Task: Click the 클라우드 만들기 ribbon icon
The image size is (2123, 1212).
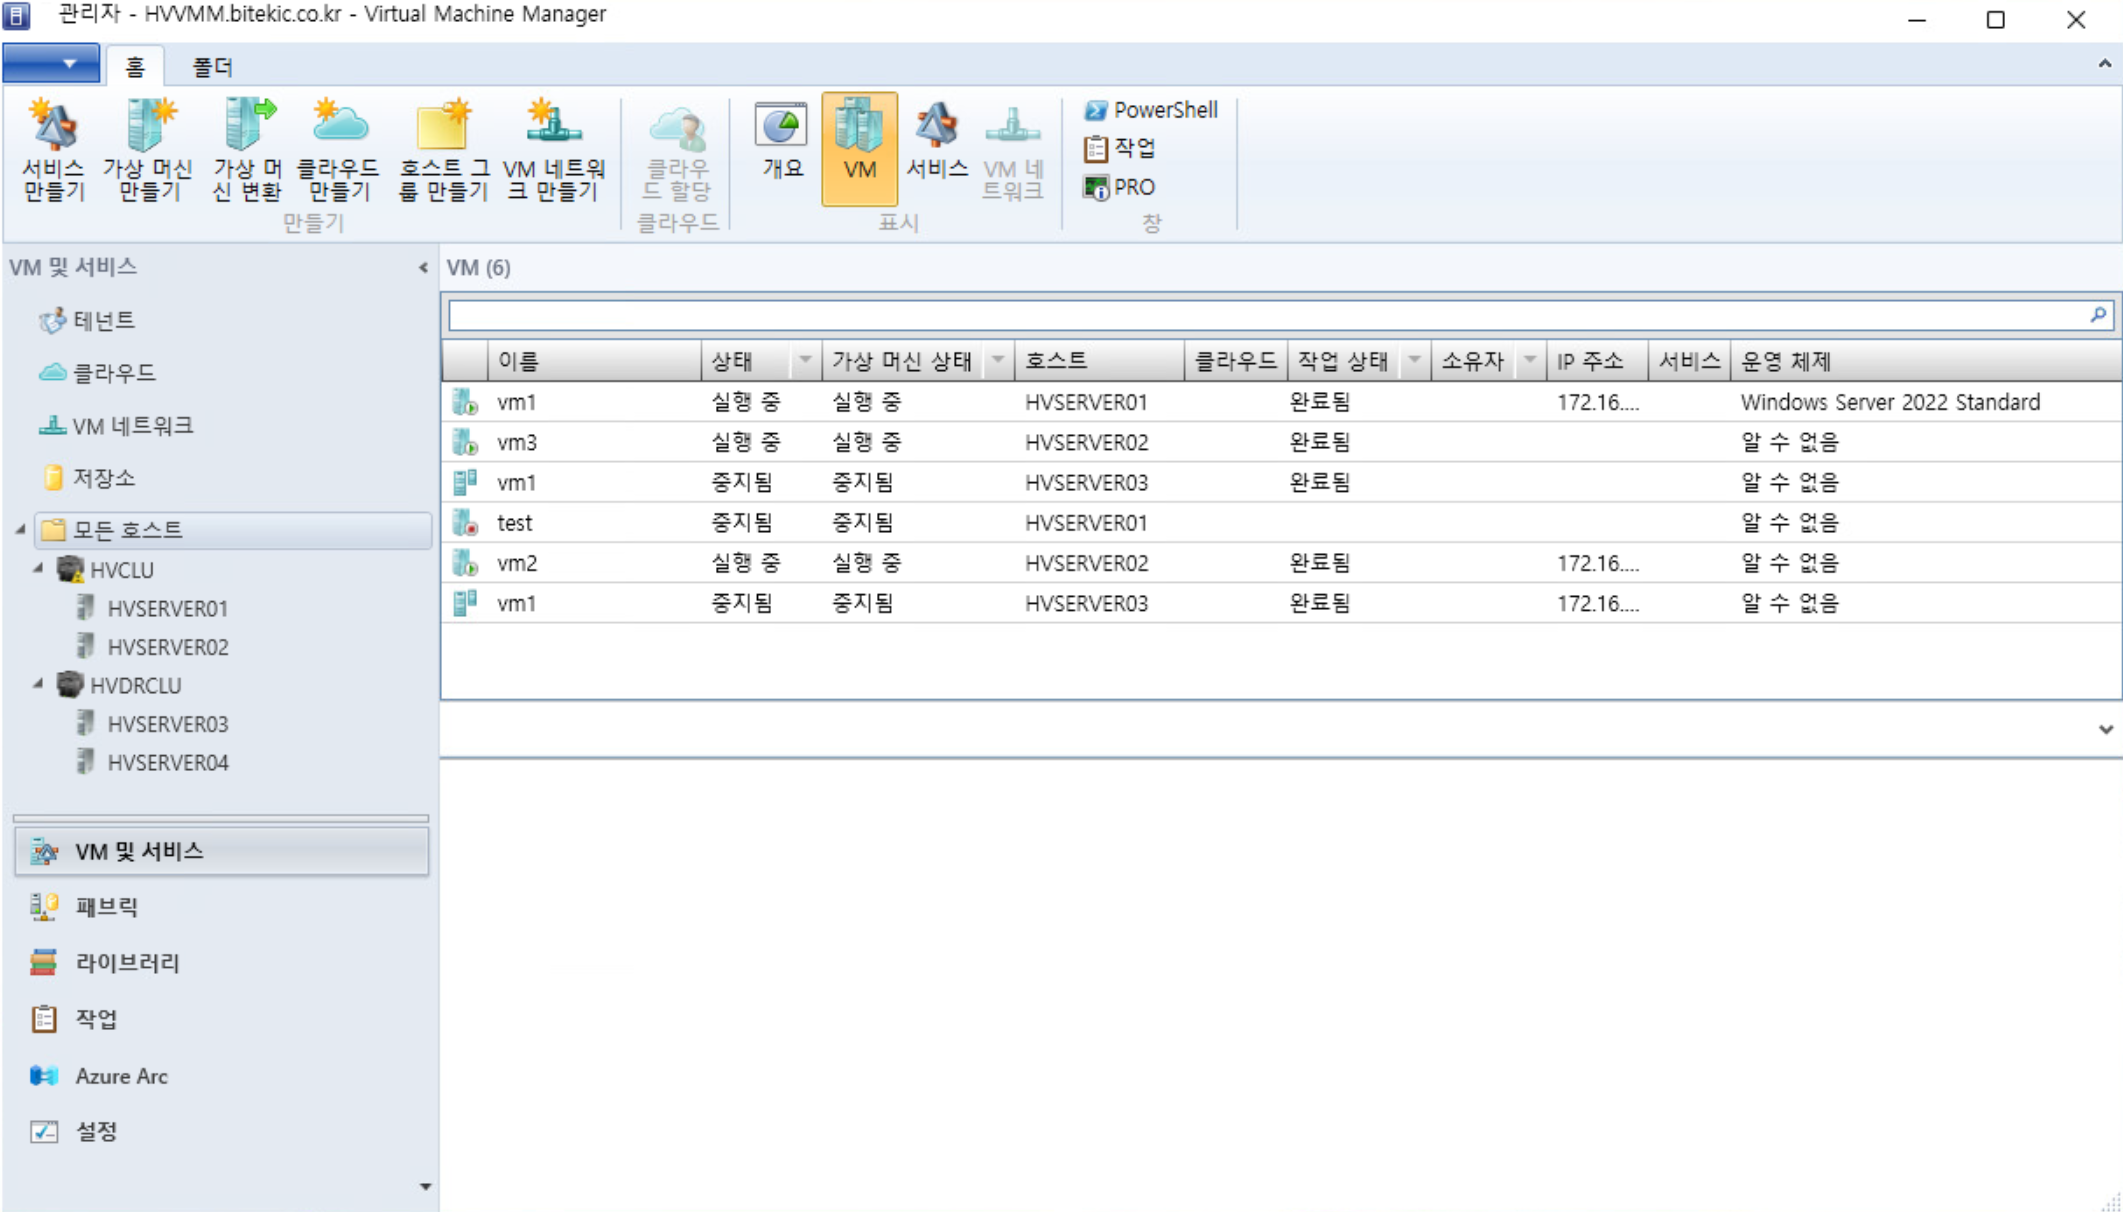Action: (339, 150)
